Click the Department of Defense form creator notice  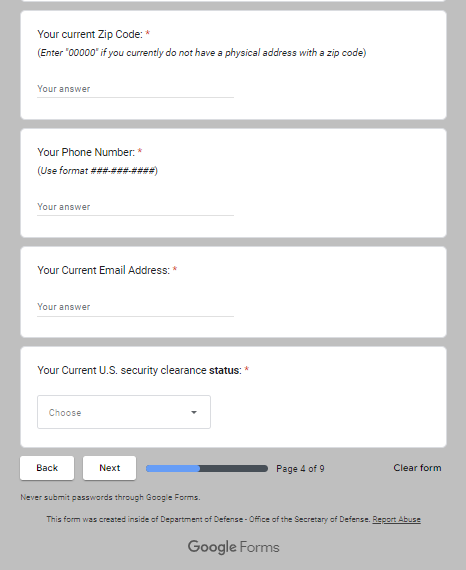click(x=208, y=519)
